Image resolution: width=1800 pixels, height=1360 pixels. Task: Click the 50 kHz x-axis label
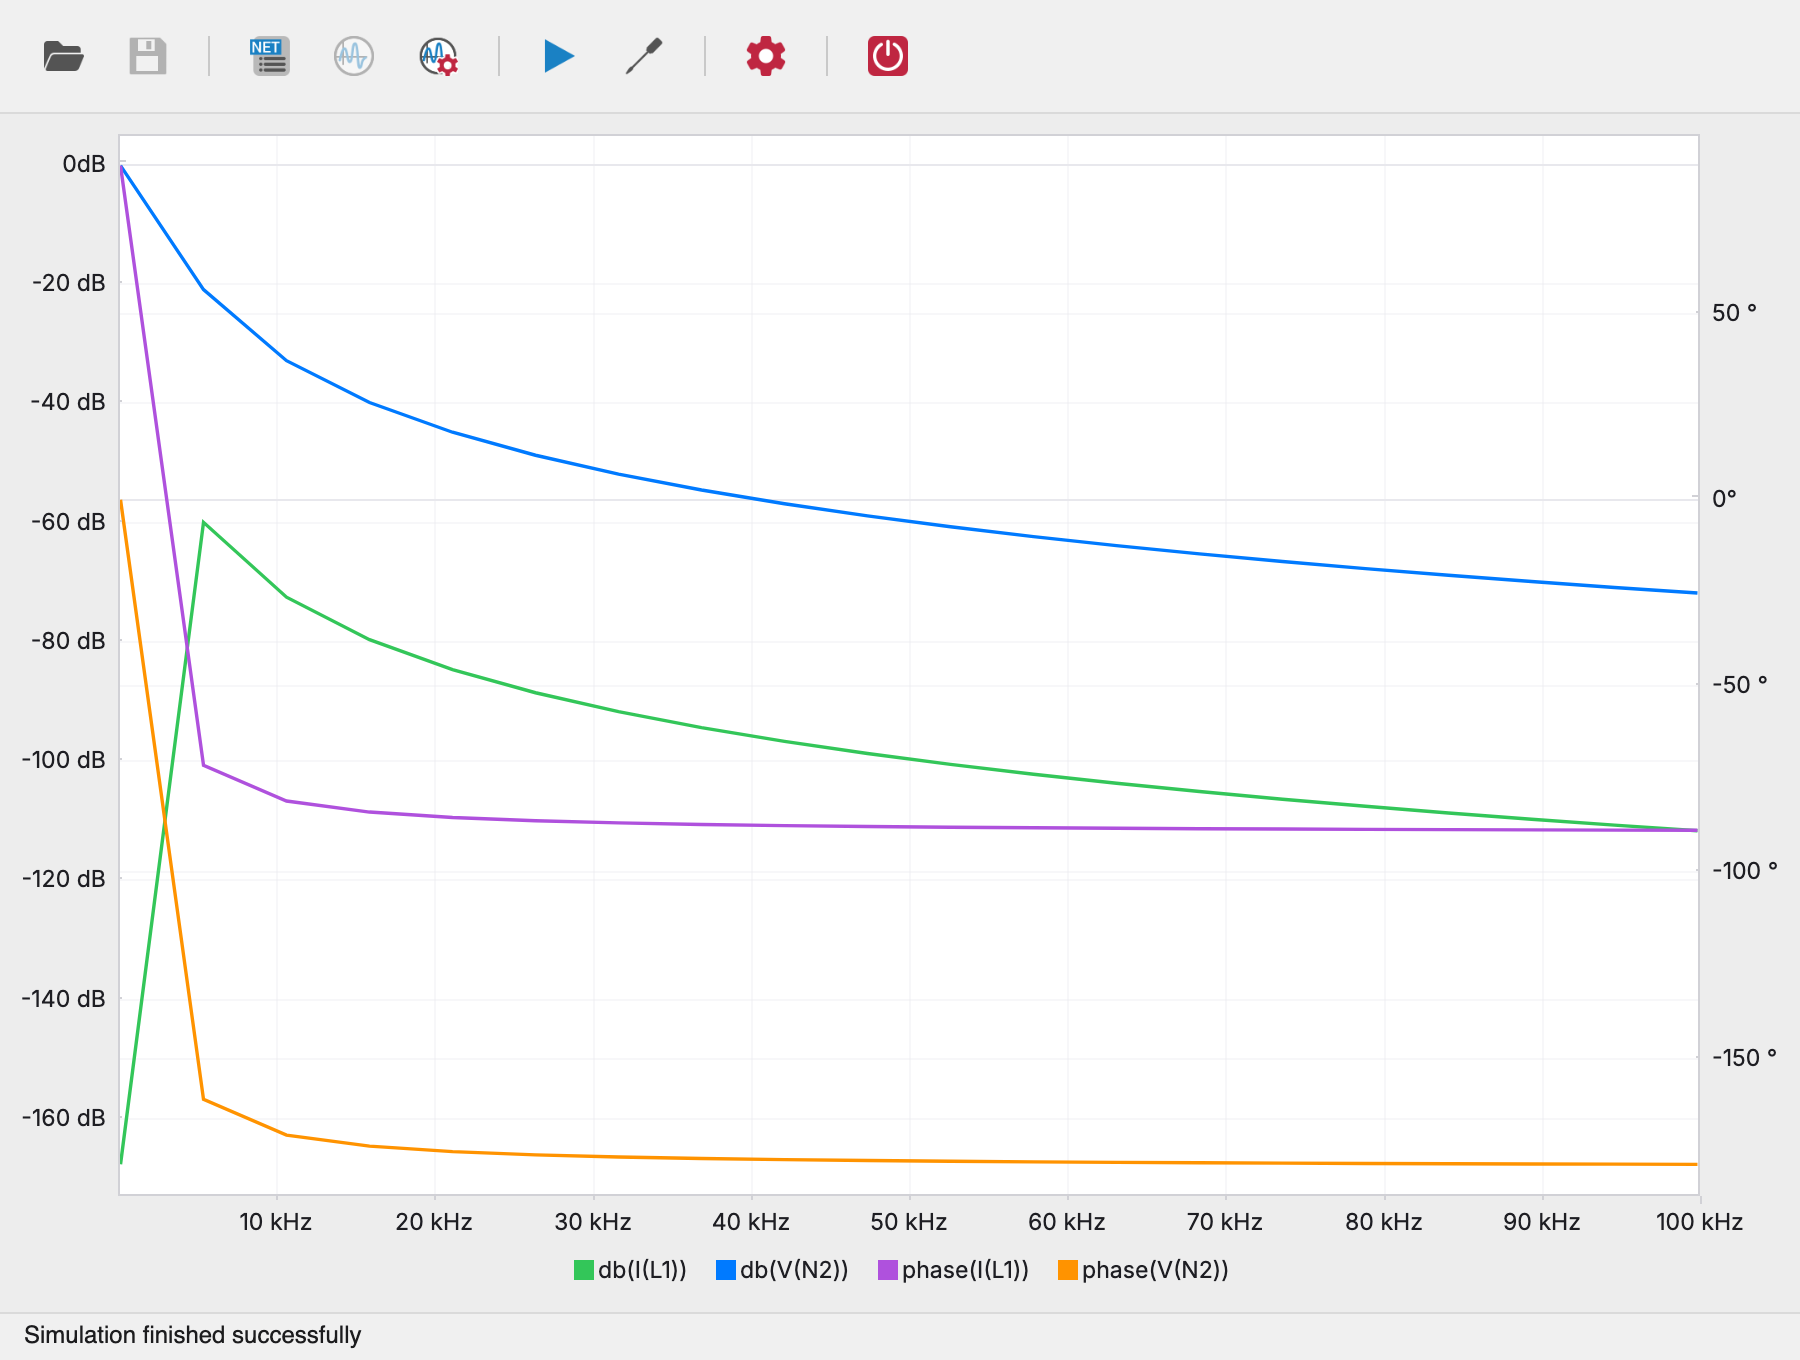pyautogui.click(x=908, y=1222)
